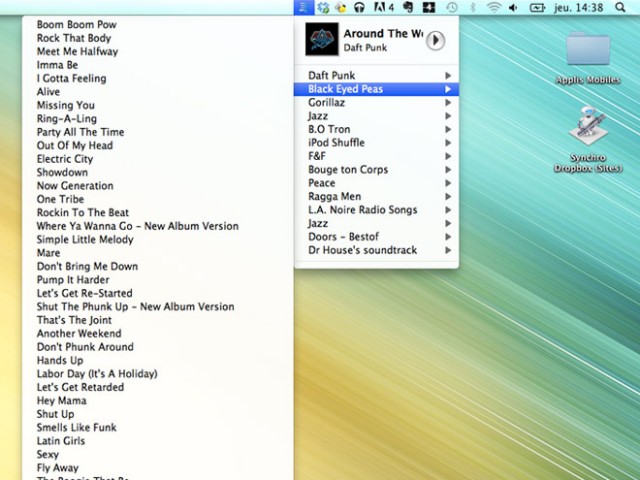Play Out Of My Head
The image size is (640, 480).
pyautogui.click(x=158, y=146)
